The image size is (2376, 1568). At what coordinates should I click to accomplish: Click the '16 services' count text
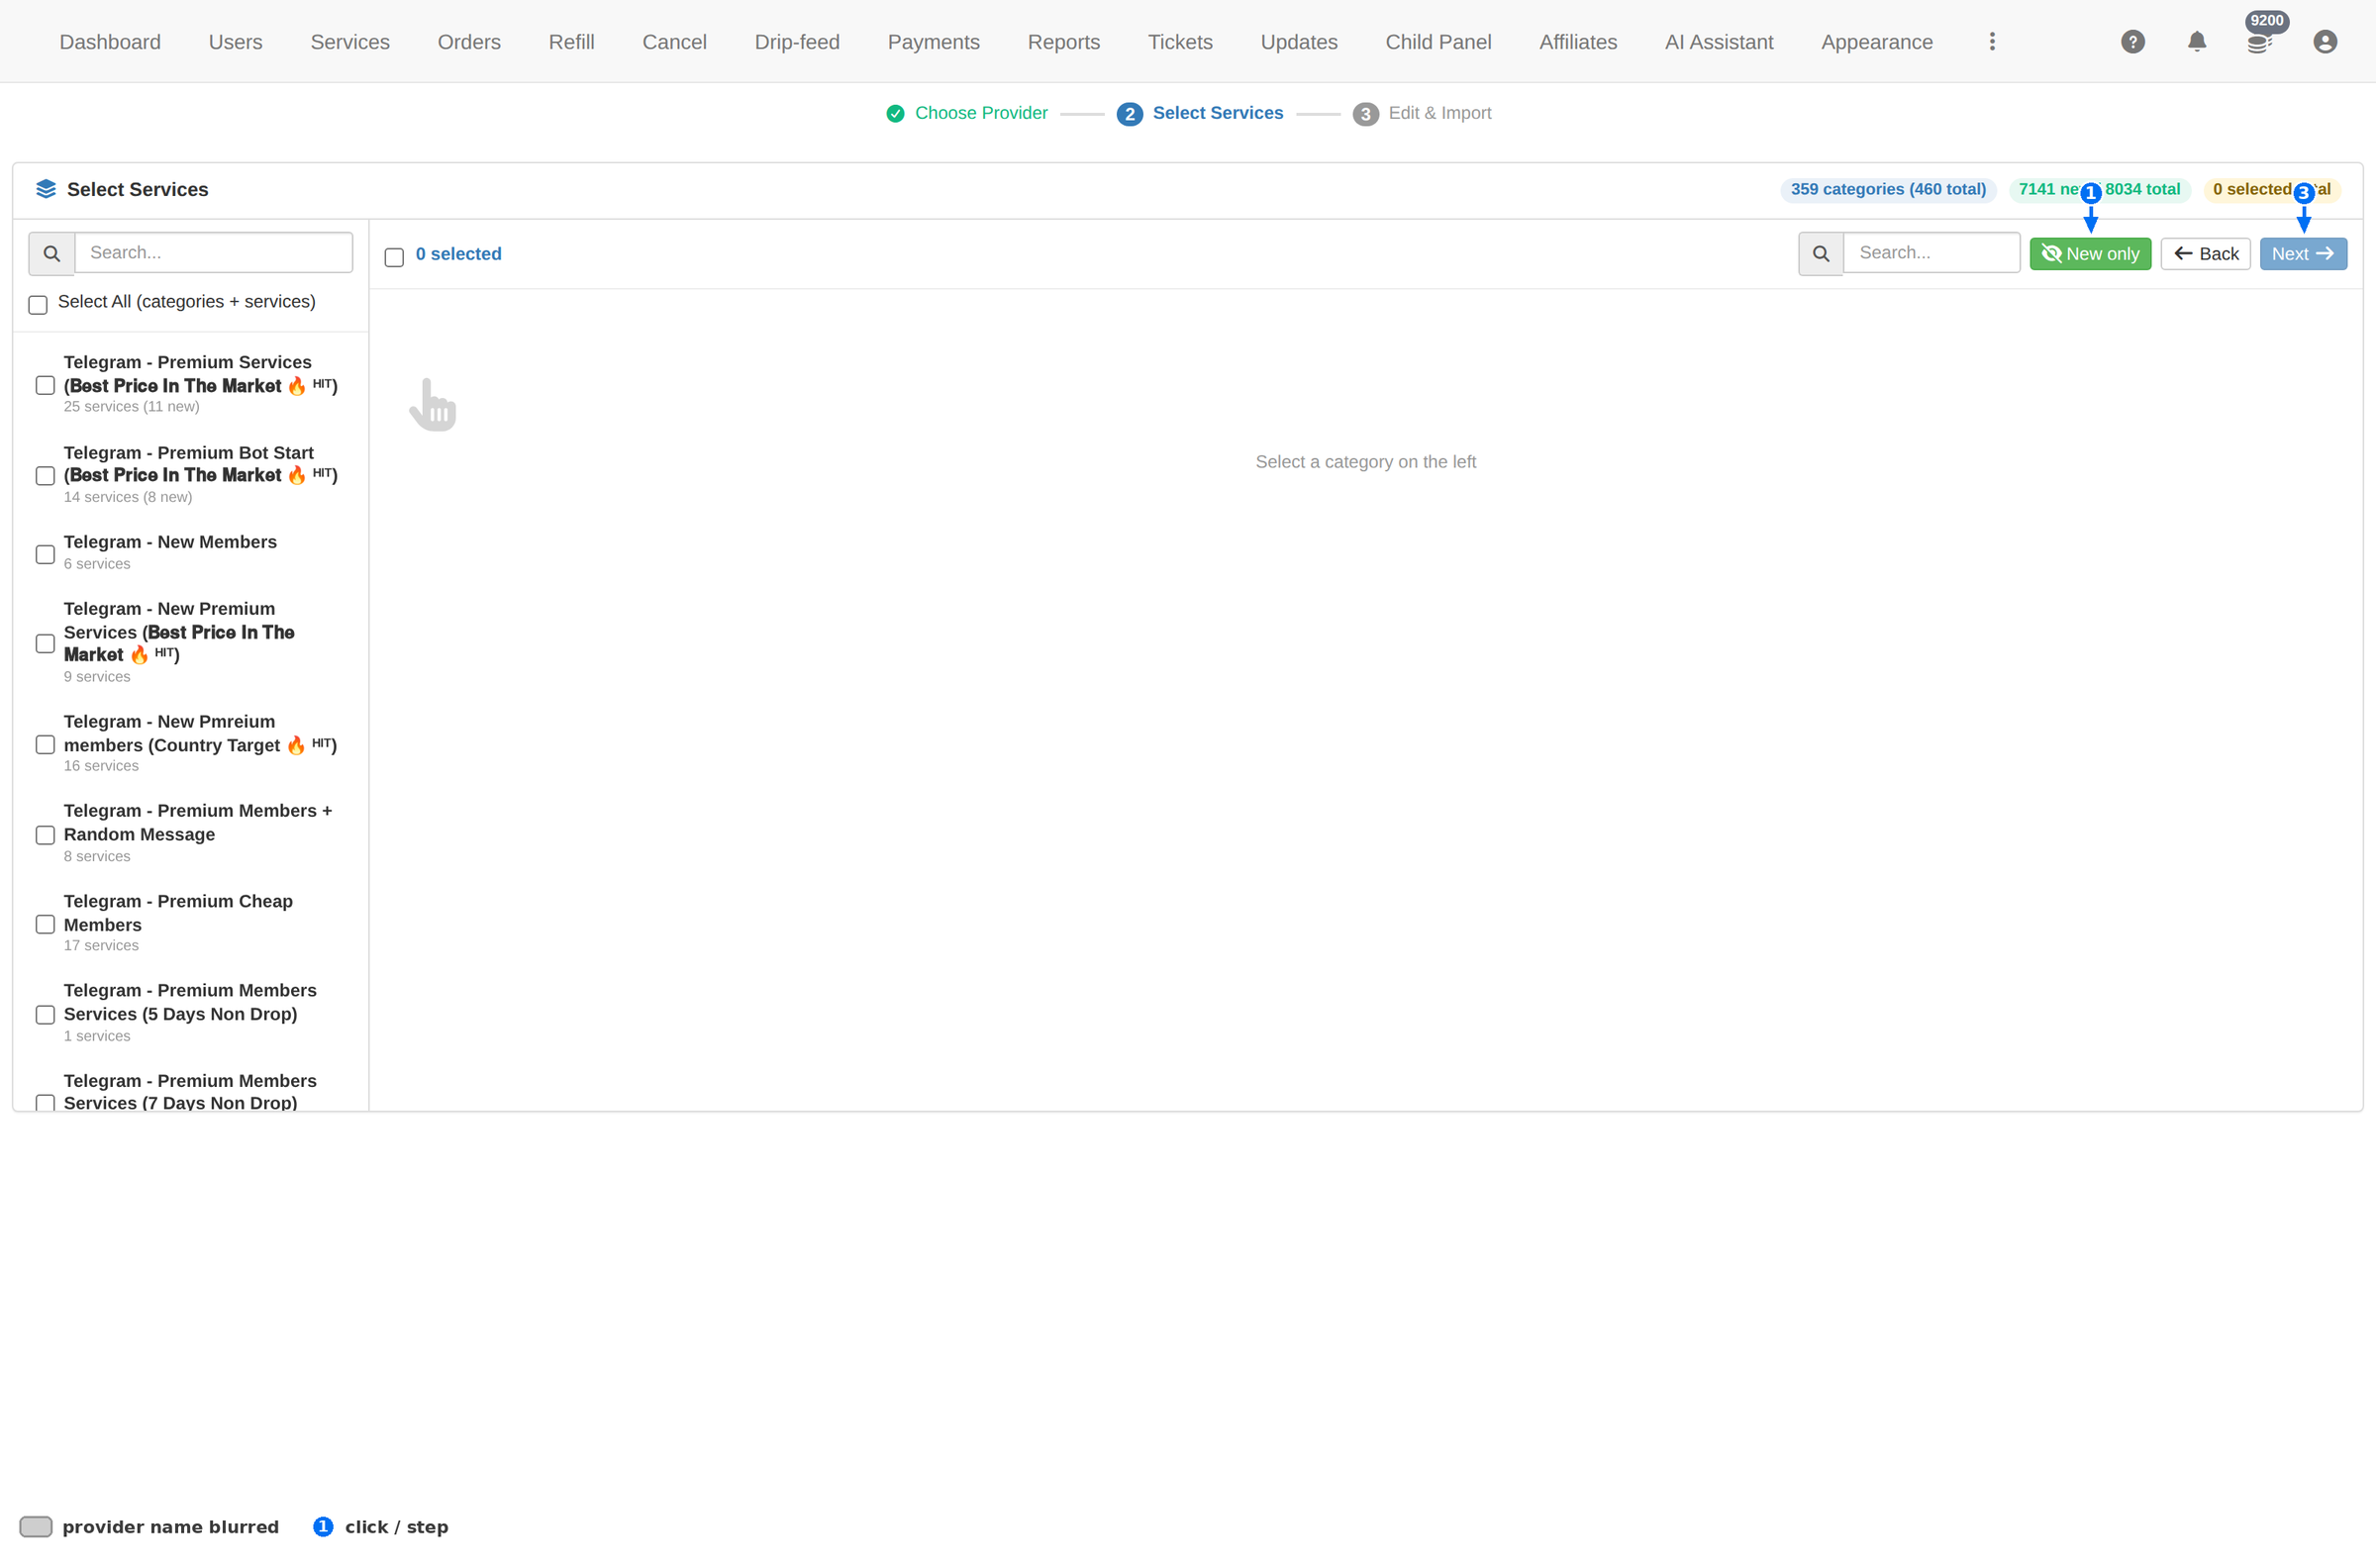pyautogui.click(x=101, y=766)
